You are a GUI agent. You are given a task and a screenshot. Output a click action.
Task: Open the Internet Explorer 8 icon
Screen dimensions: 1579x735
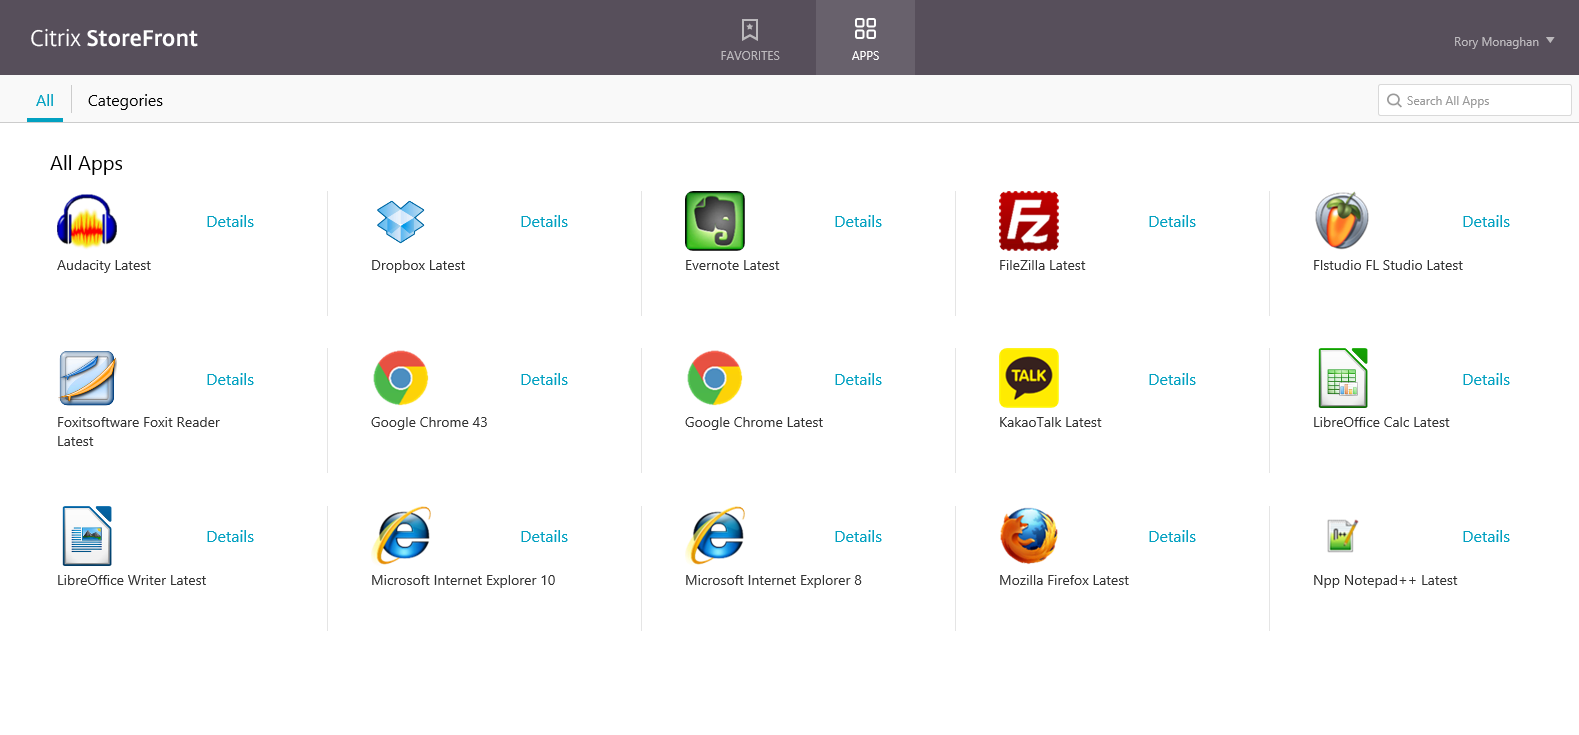point(717,536)
